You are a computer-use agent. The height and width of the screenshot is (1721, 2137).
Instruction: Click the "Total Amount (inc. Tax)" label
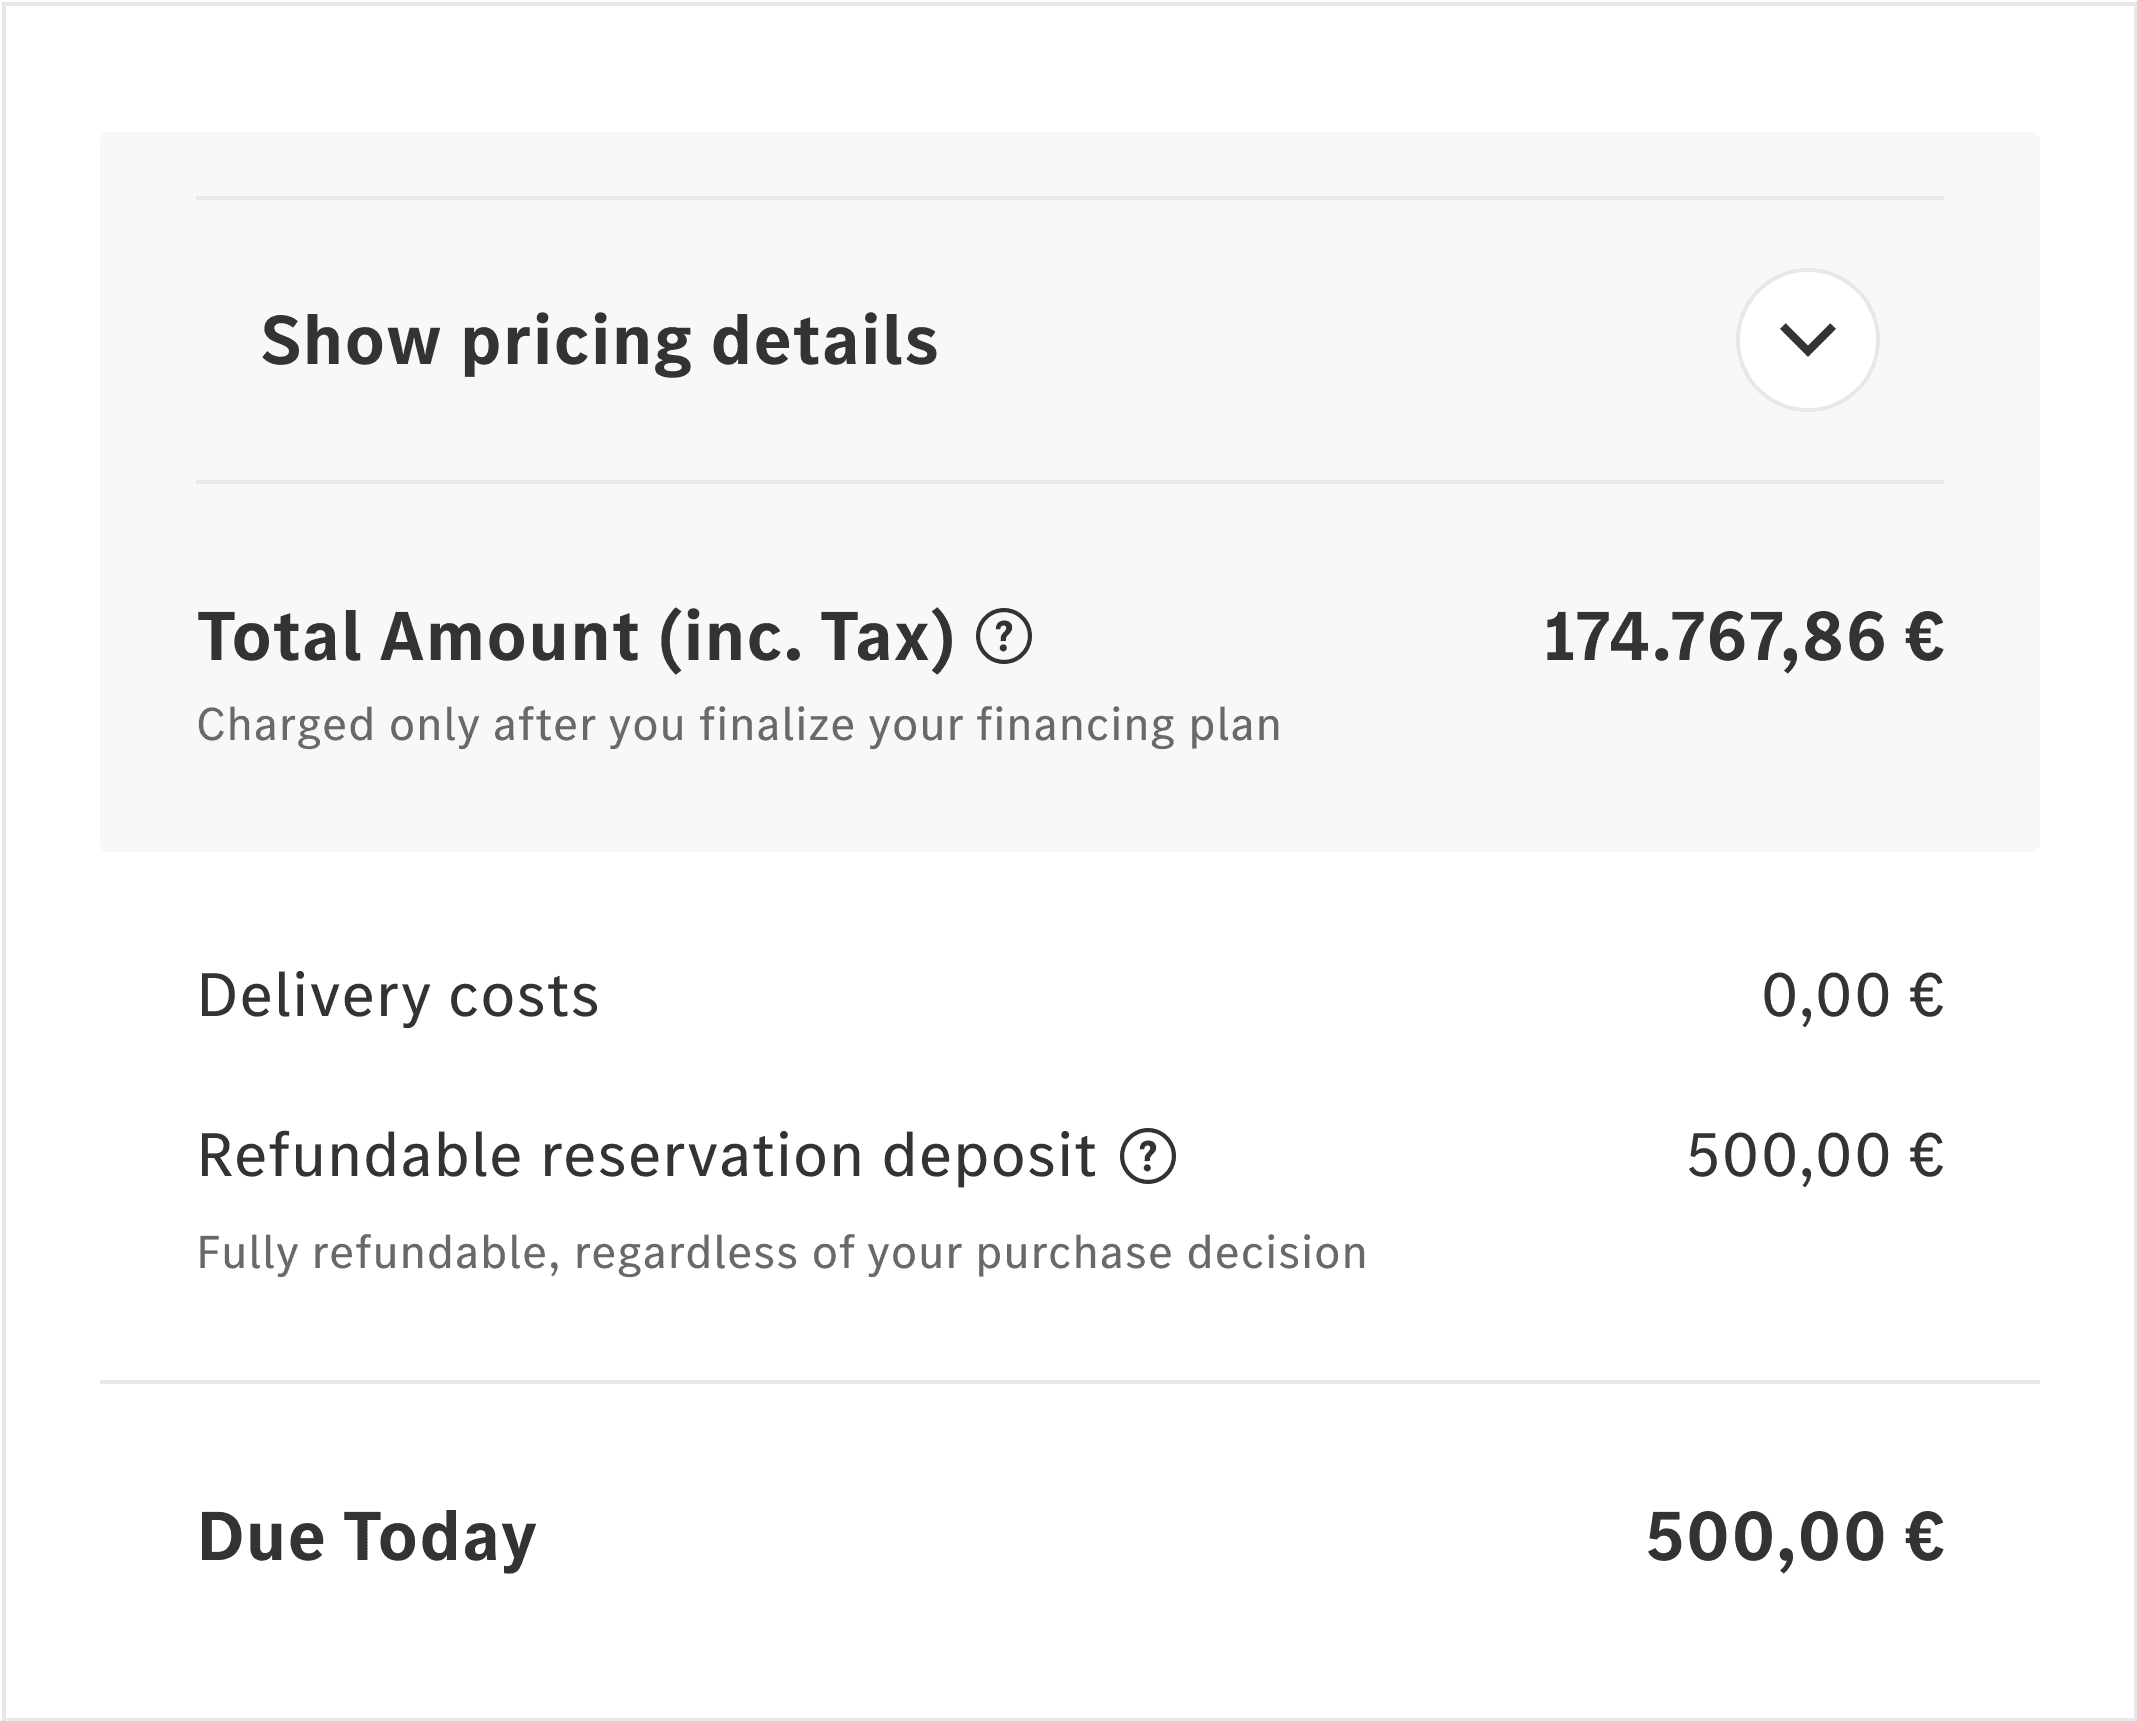(x=575, y=637)
